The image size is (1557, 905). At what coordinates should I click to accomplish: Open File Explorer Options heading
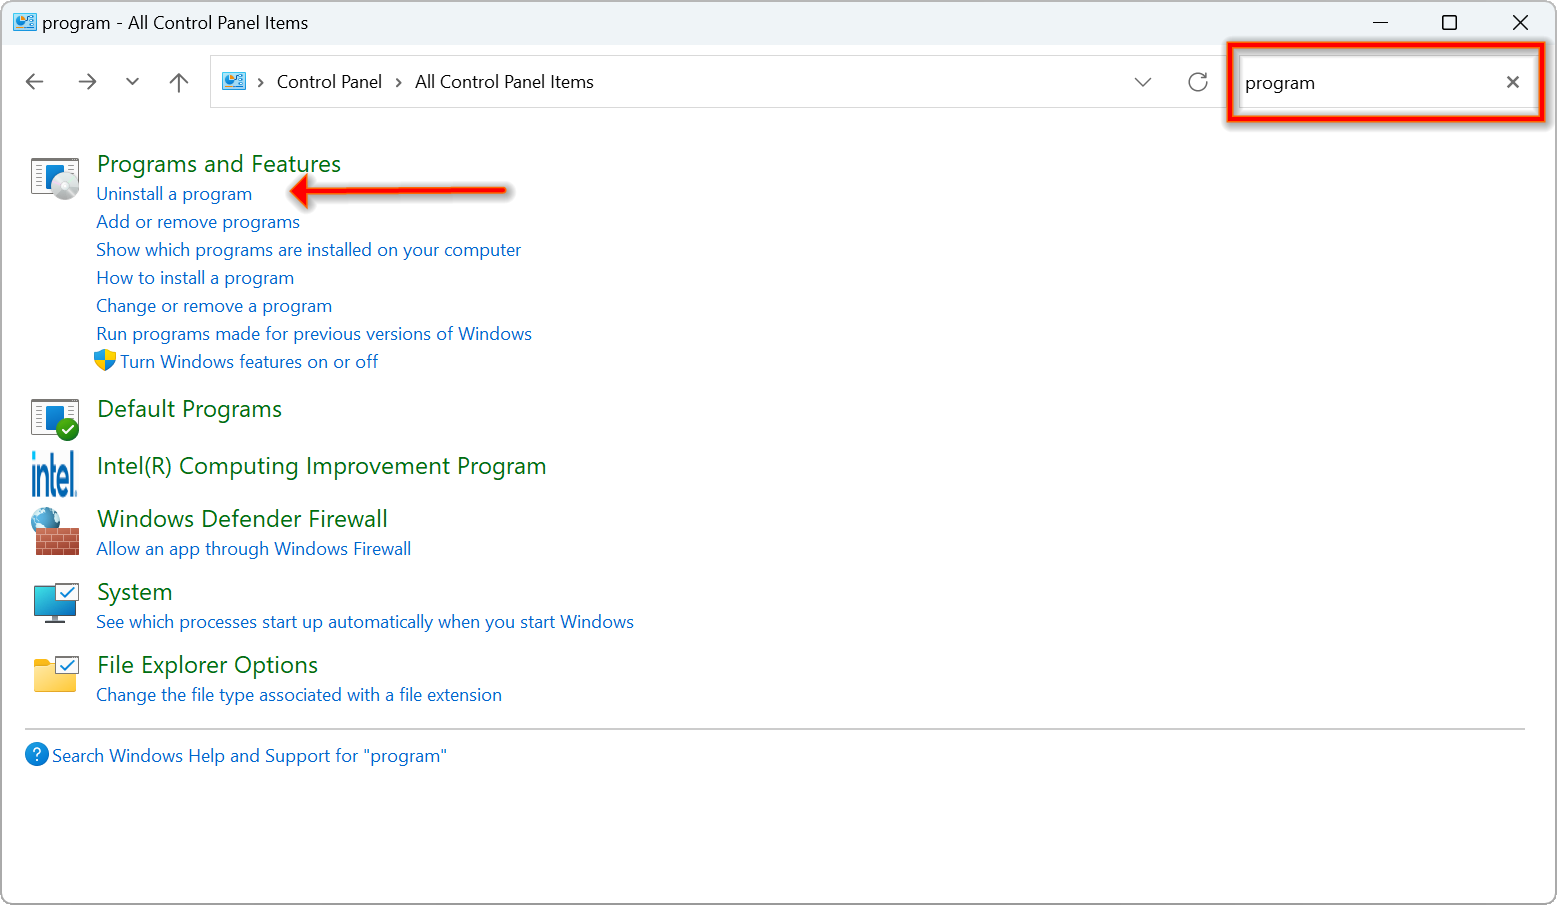pos(208,665)
